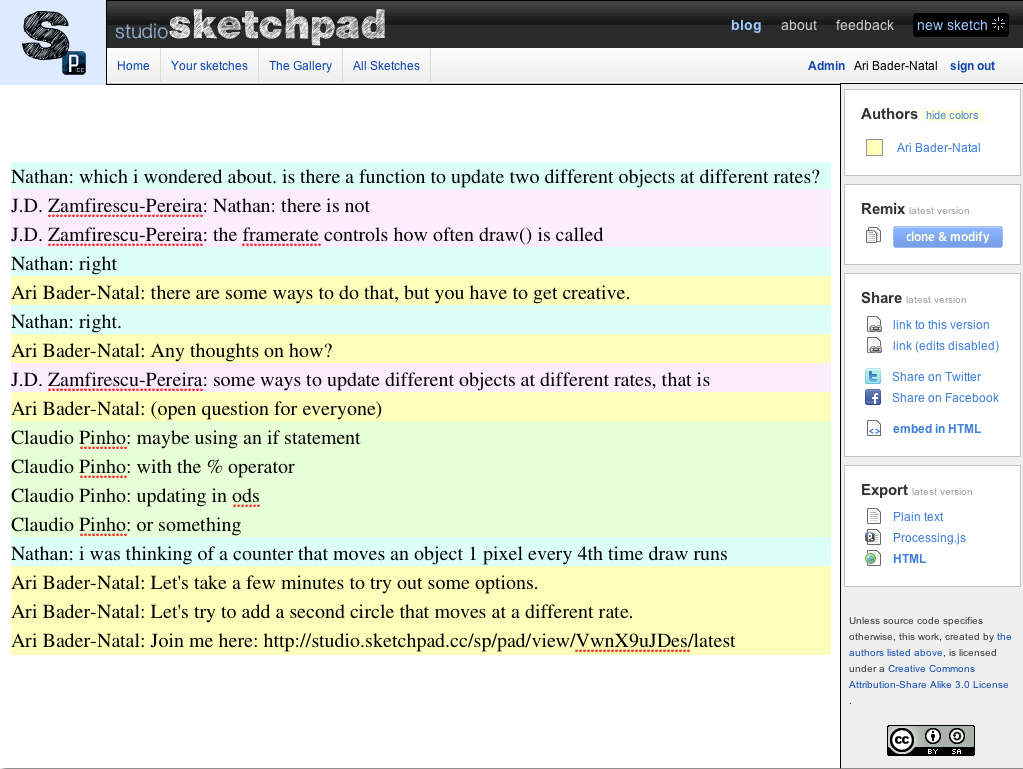This screenshot has width=1023, height=769.
Task: Click 'link (edits disabled)'
Action: pos(945,346)
